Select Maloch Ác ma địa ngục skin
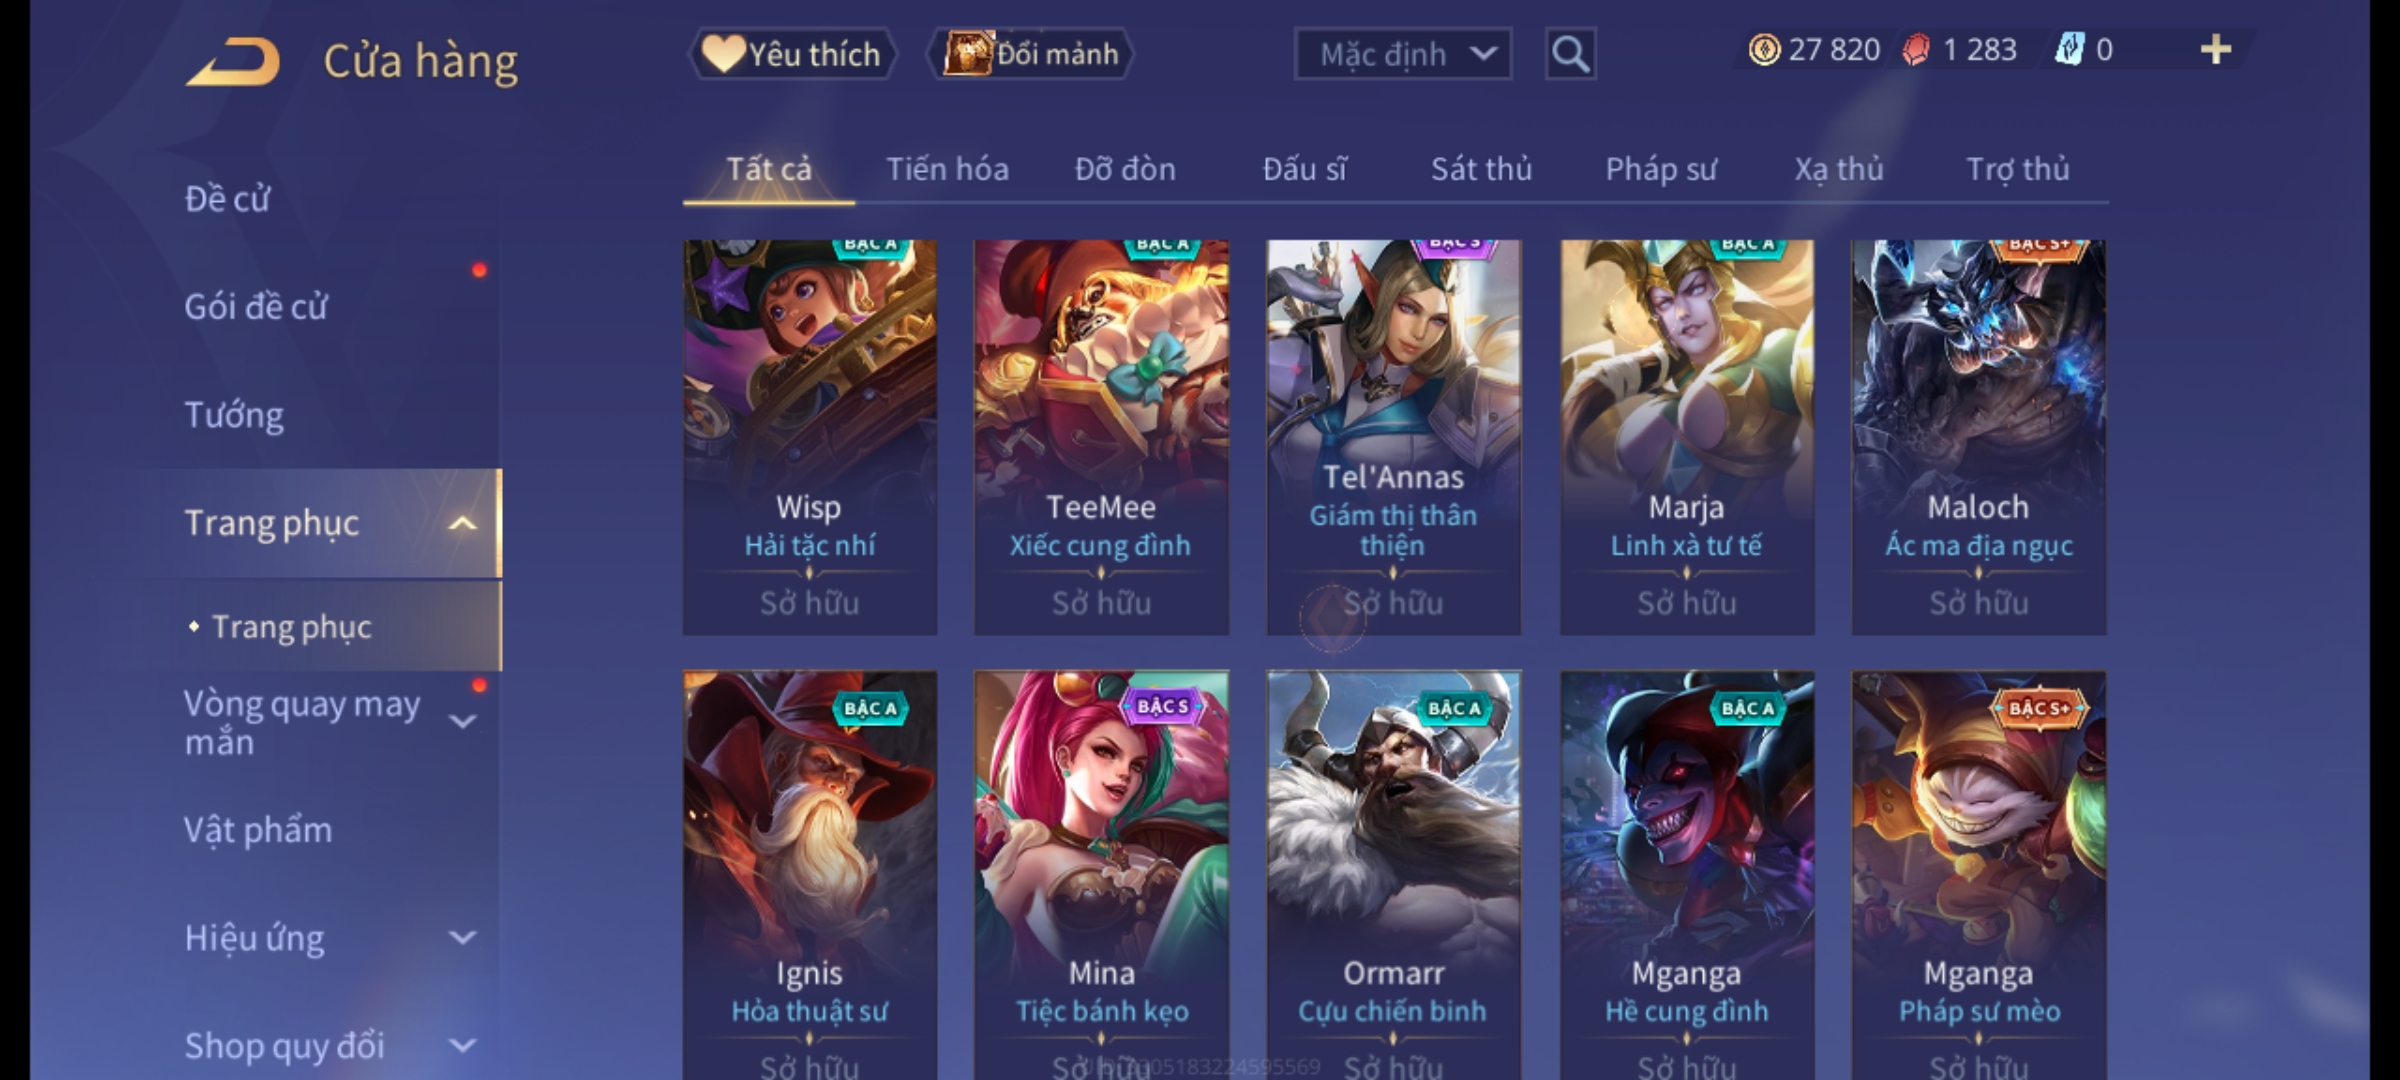The width and height of the screenshot is (2400, 1080). click(1978, 437)
